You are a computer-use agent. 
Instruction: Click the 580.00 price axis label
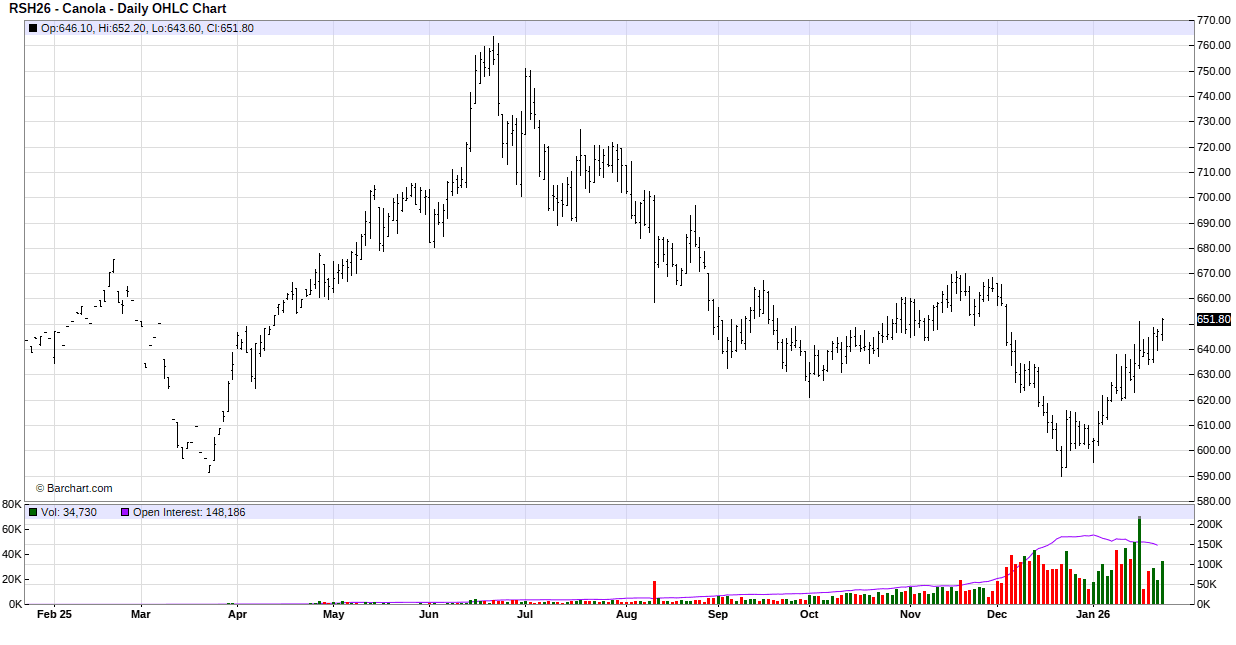[1213, 501]
